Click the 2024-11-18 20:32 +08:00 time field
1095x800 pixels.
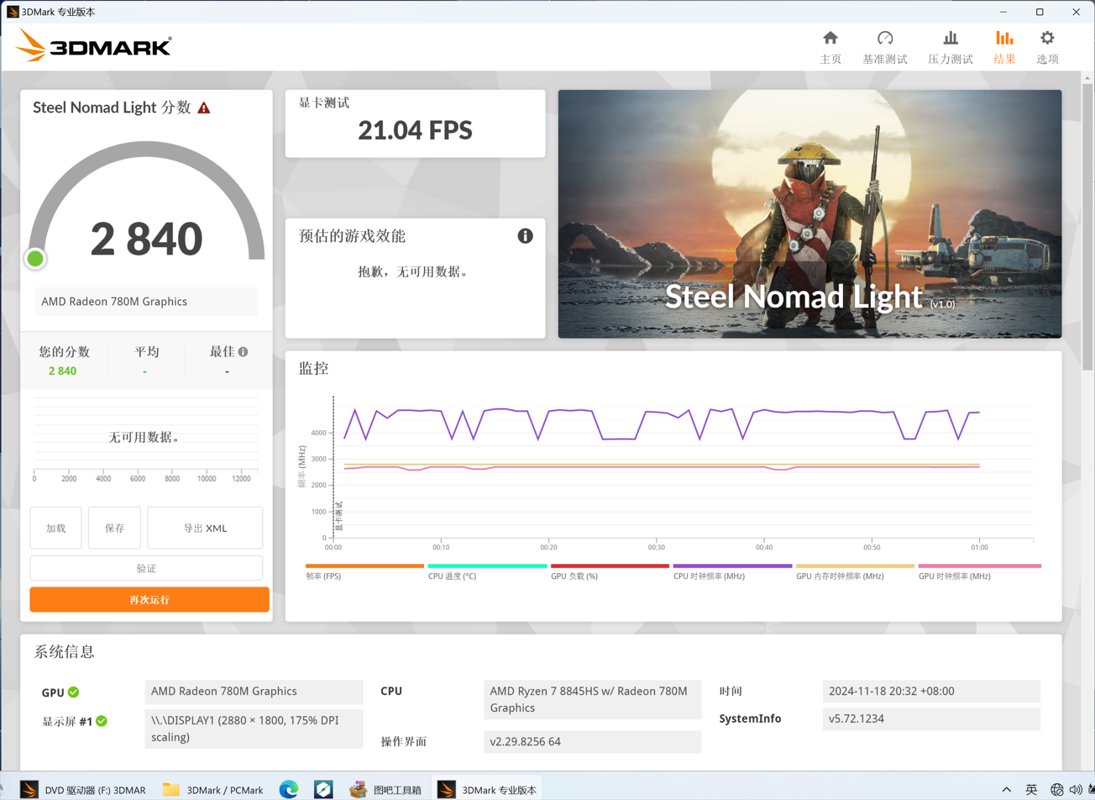(x=932, y=691)
